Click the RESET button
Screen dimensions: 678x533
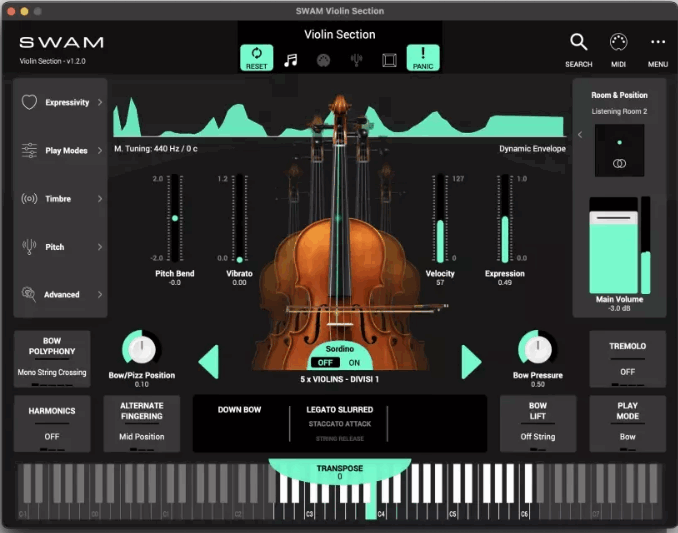256,57
